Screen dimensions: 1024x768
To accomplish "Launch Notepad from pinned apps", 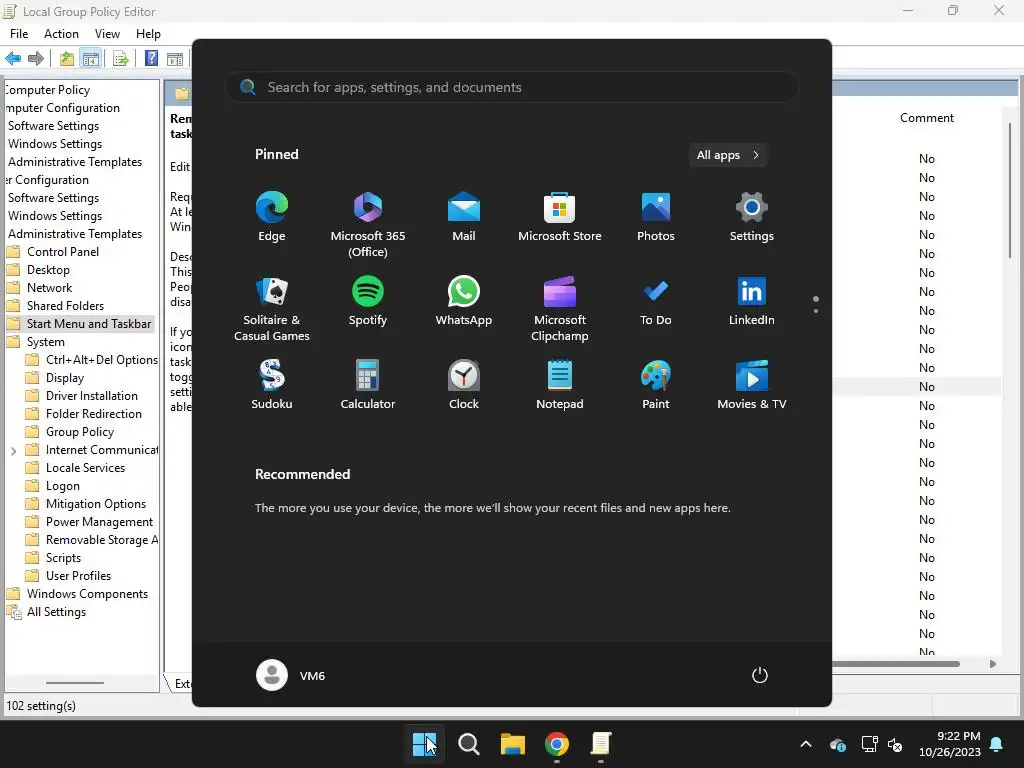I will point(560,385).
